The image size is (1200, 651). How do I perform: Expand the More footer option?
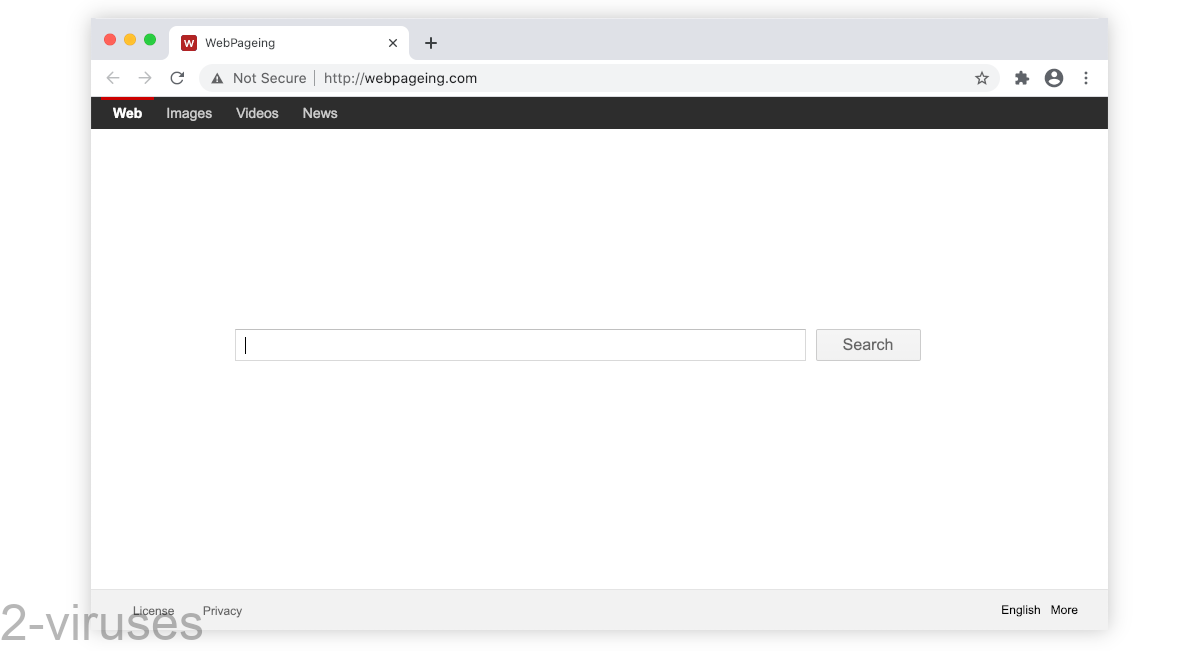(x=1064, y=610)
